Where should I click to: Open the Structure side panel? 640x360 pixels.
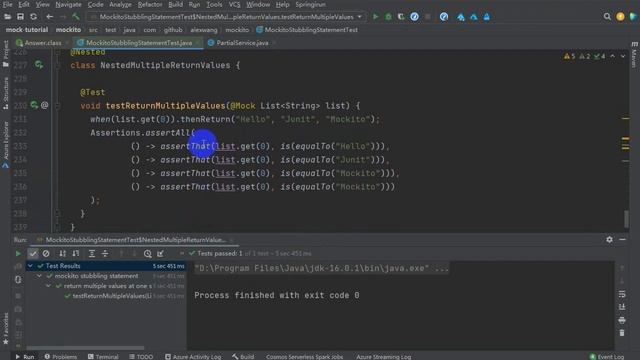click(x=6, y=93)
